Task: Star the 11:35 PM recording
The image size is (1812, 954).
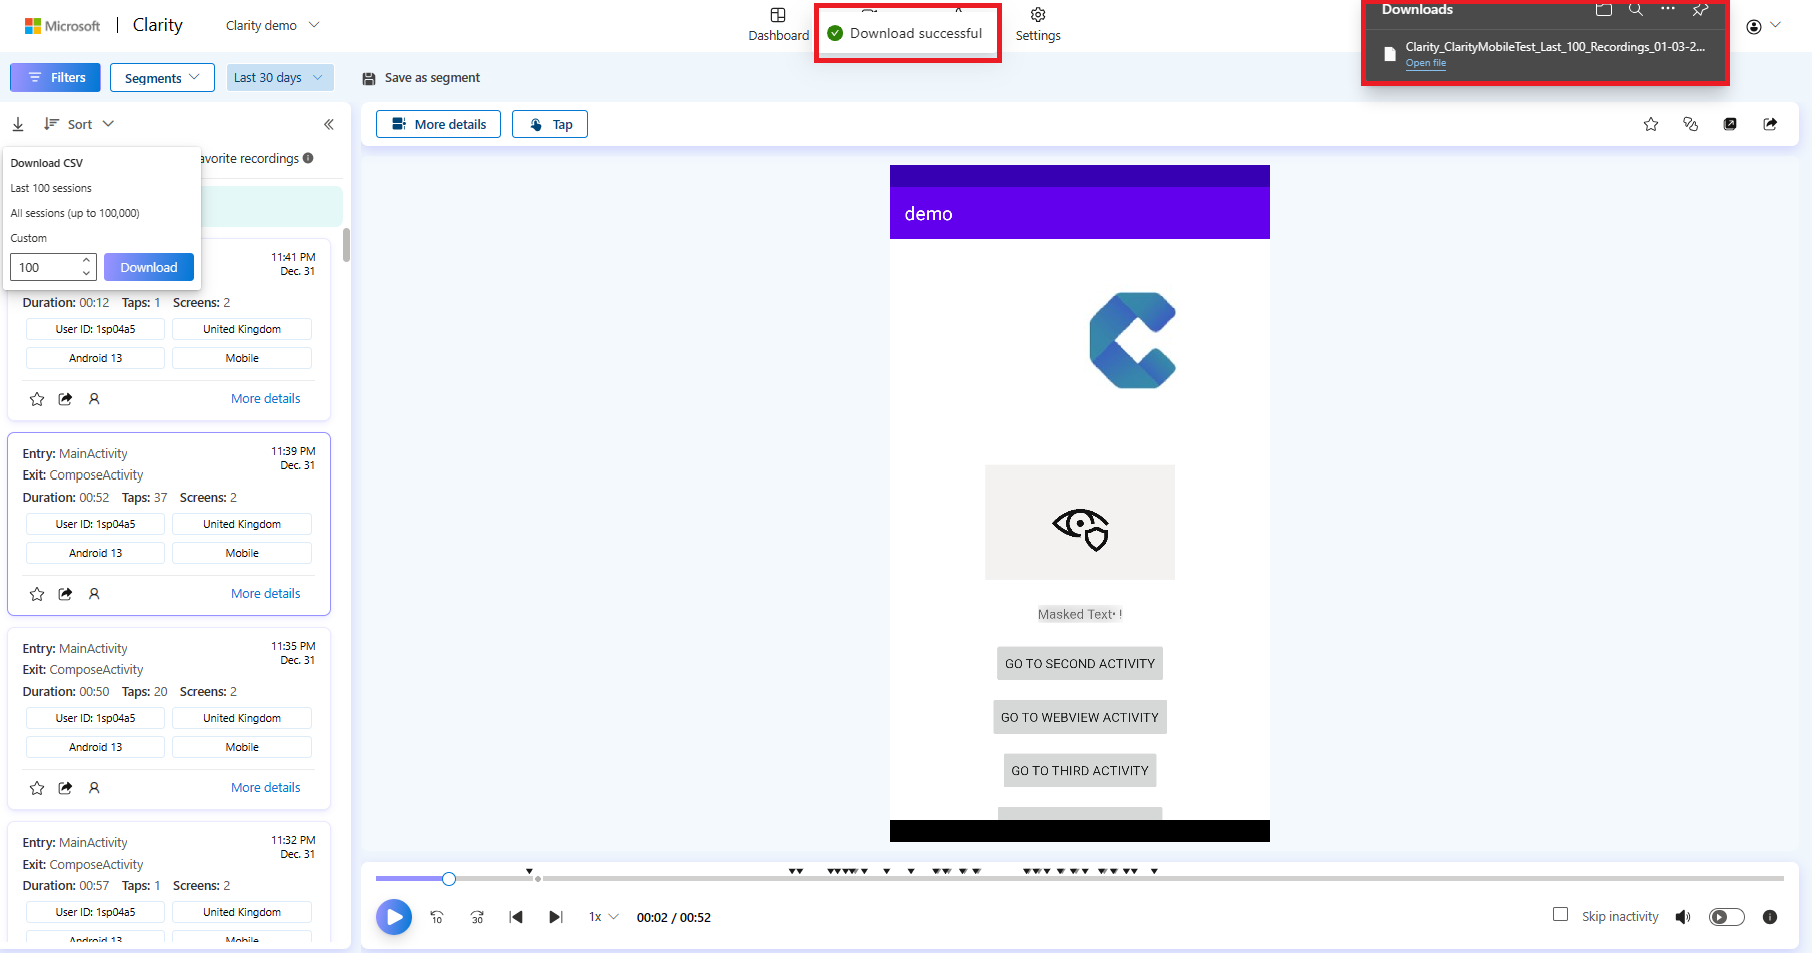Action: click(37, 788)
